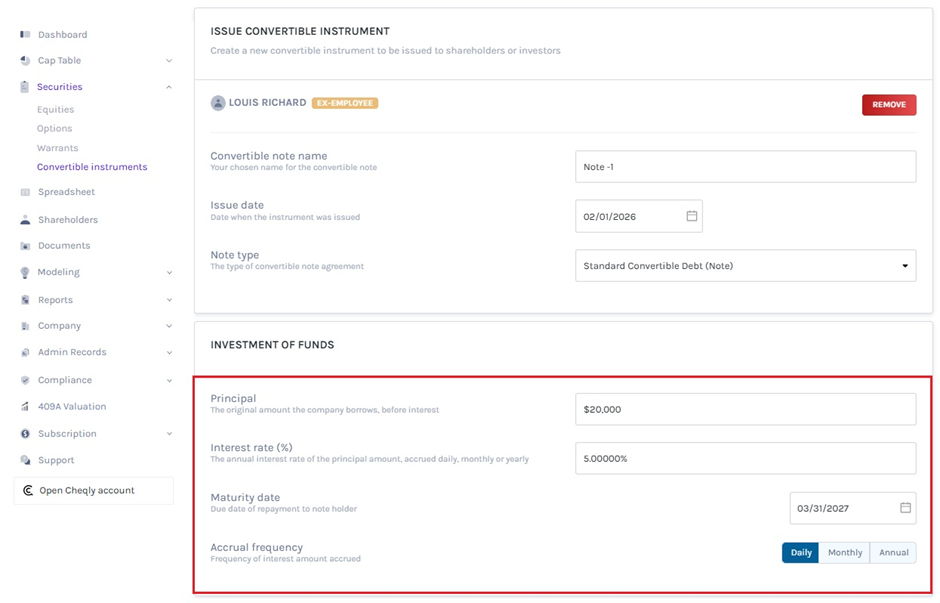
Task: Open the Issue date calendar icon
Action: point(691,216)
